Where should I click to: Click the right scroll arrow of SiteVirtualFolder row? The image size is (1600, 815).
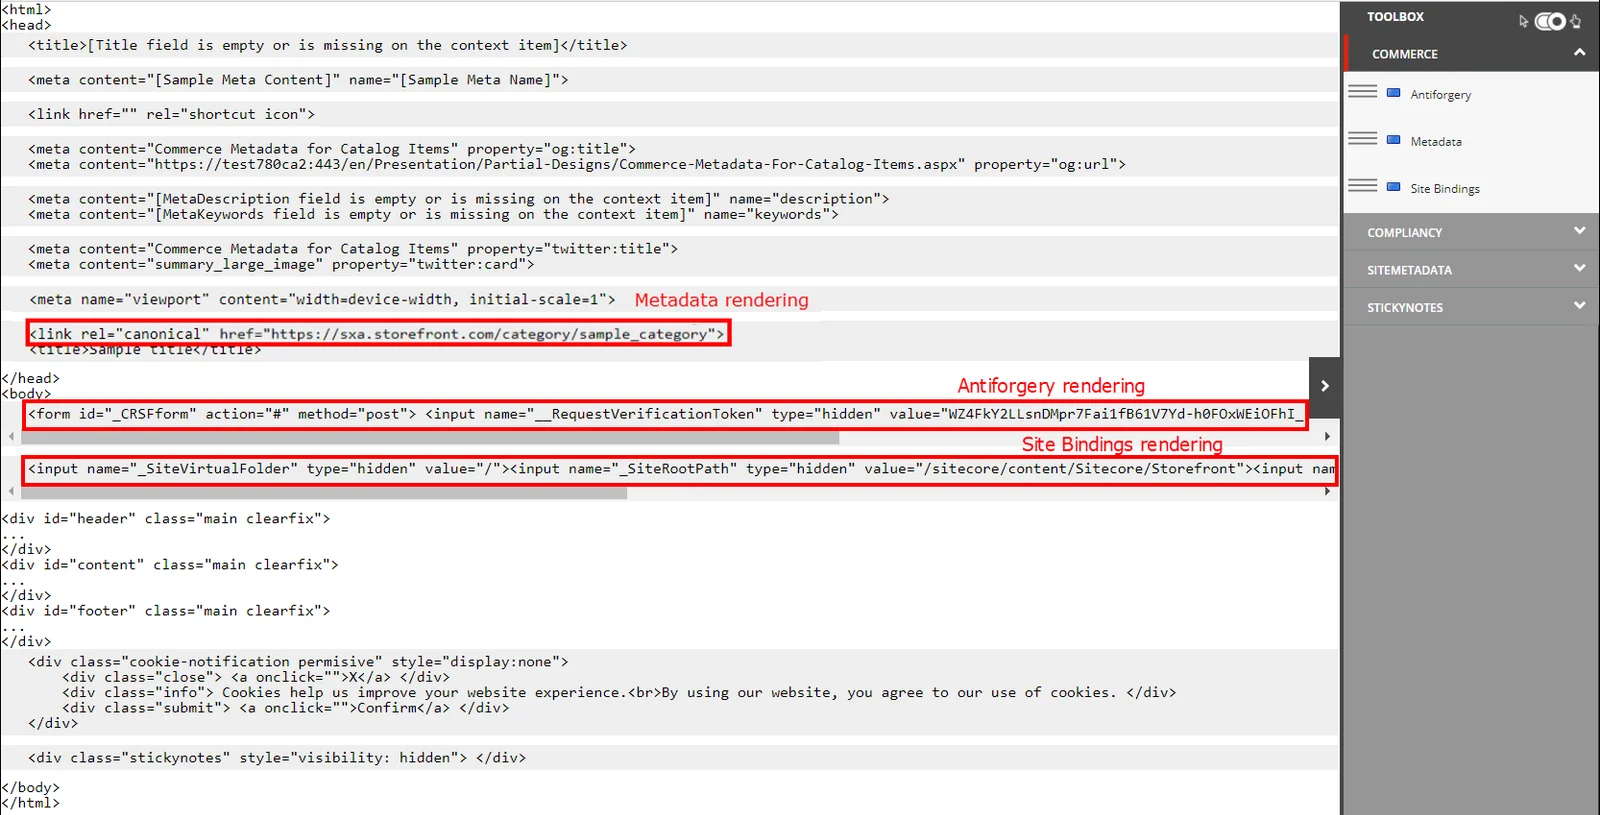click(x=1327, y=492)
